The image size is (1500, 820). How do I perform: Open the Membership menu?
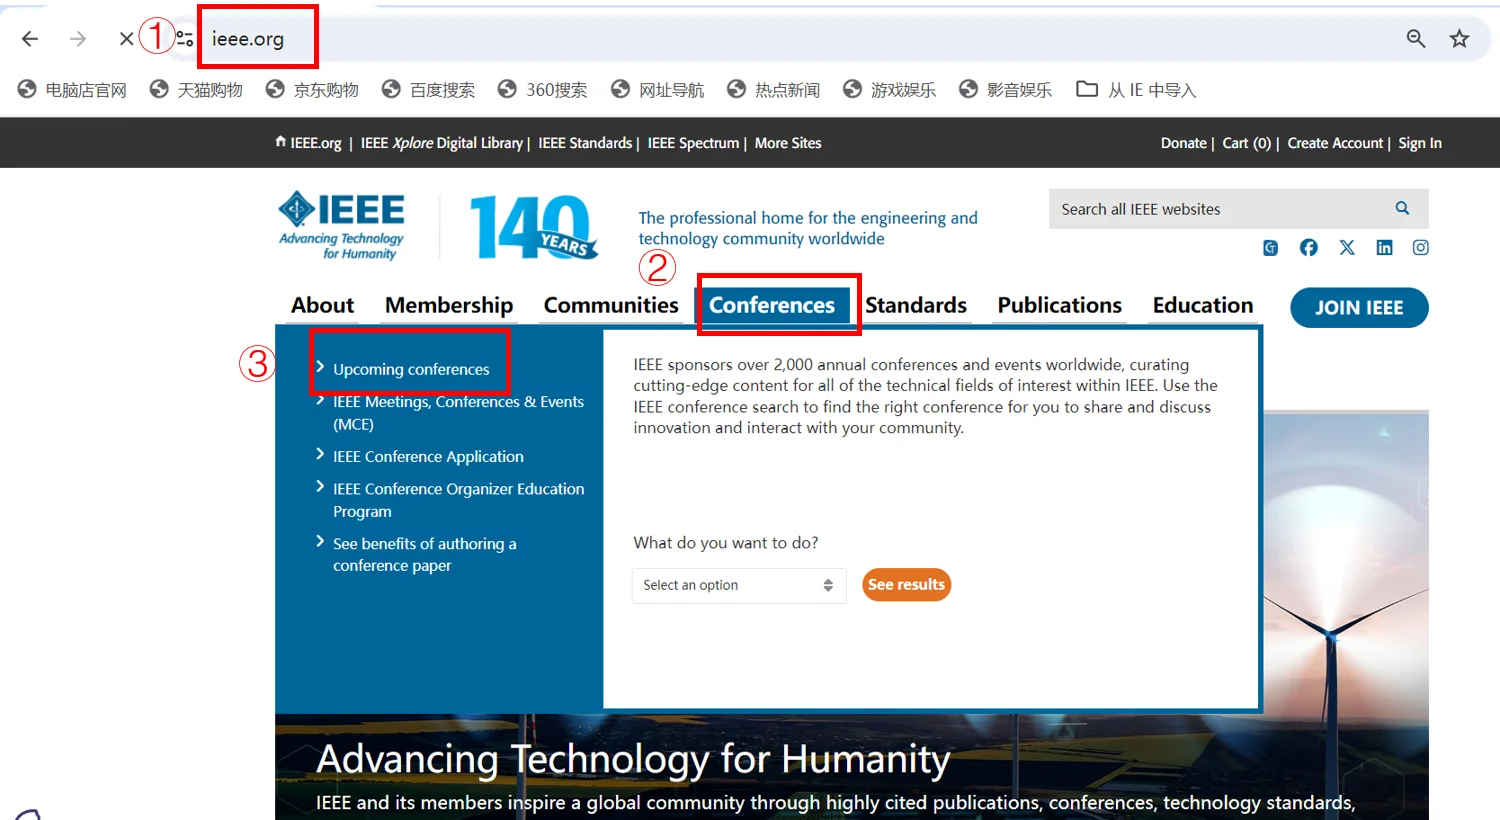[x=449, y=305]
